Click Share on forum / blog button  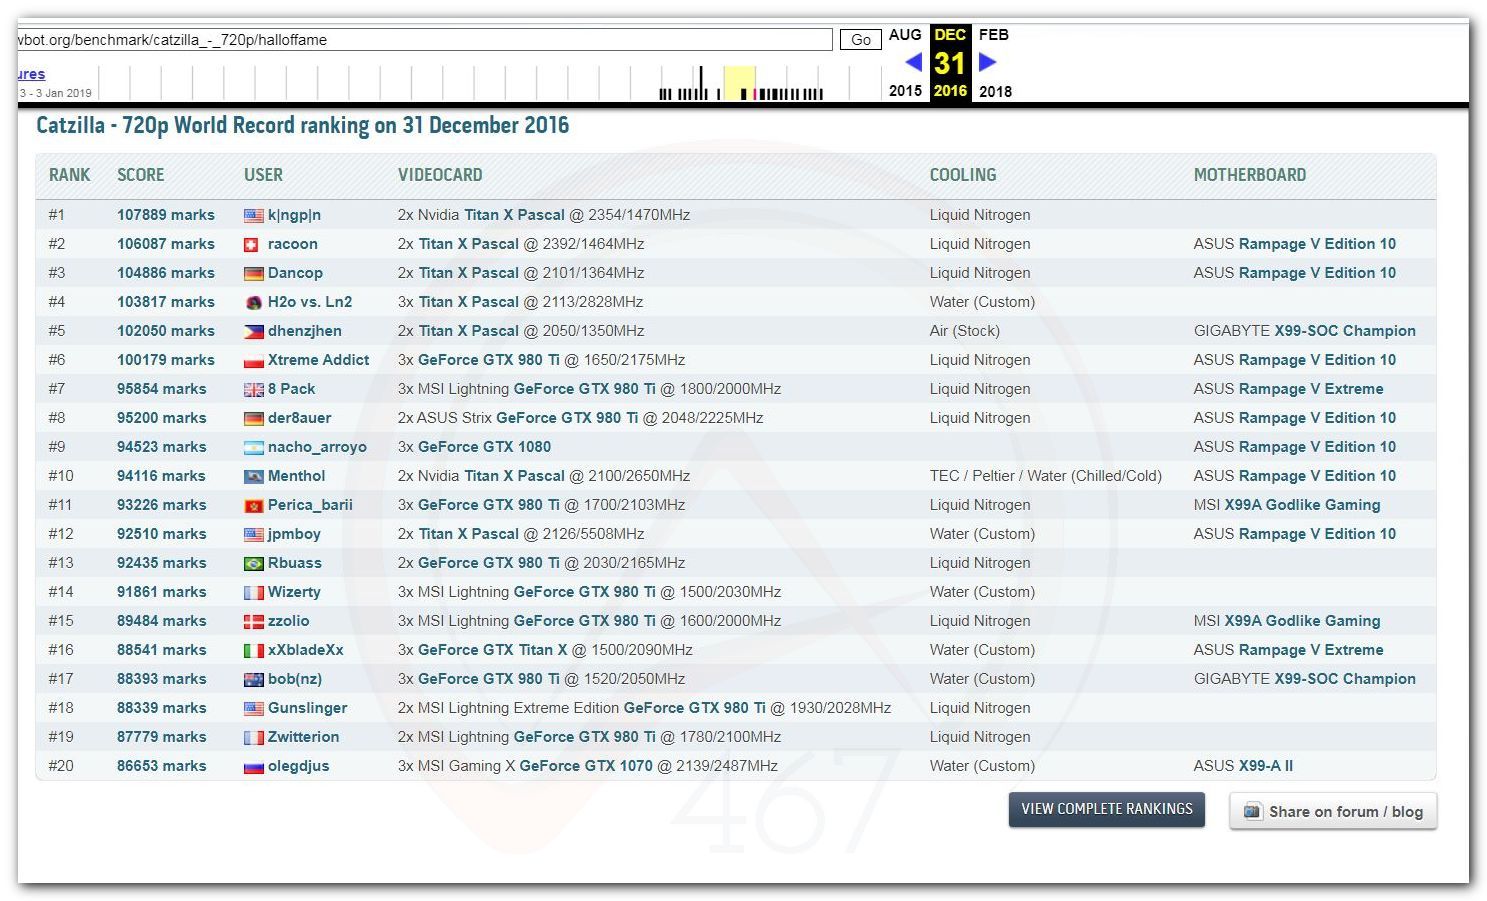pyautogui.click(x=1333, y=811)
